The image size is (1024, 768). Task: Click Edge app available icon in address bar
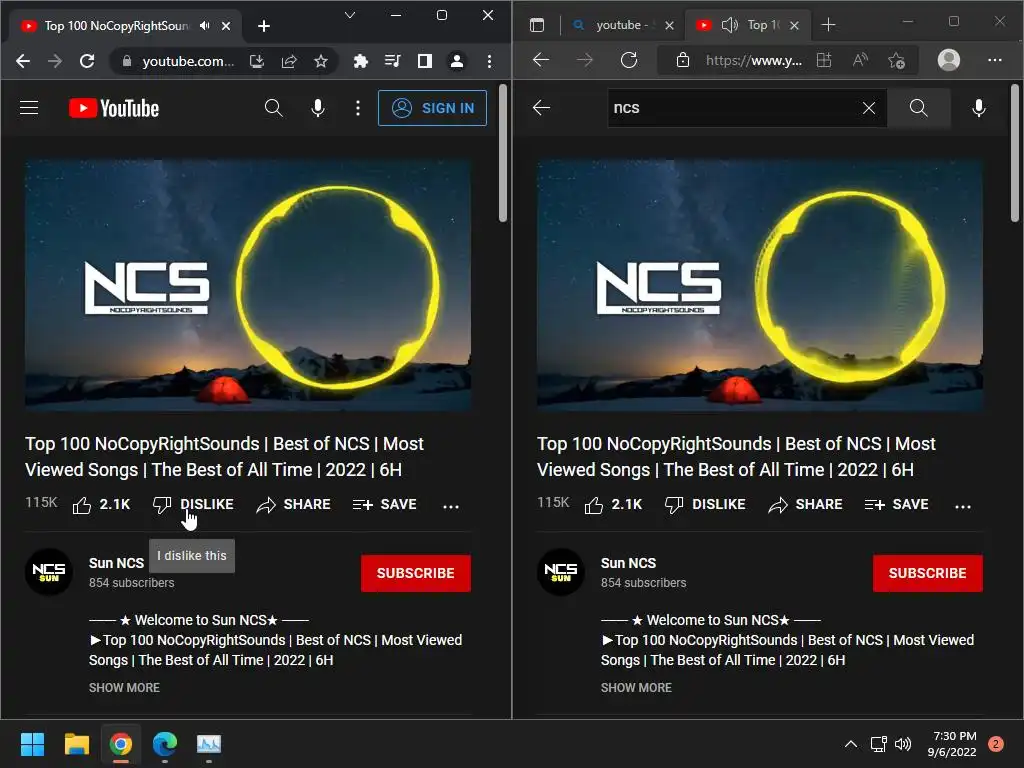tap(824, 61)
